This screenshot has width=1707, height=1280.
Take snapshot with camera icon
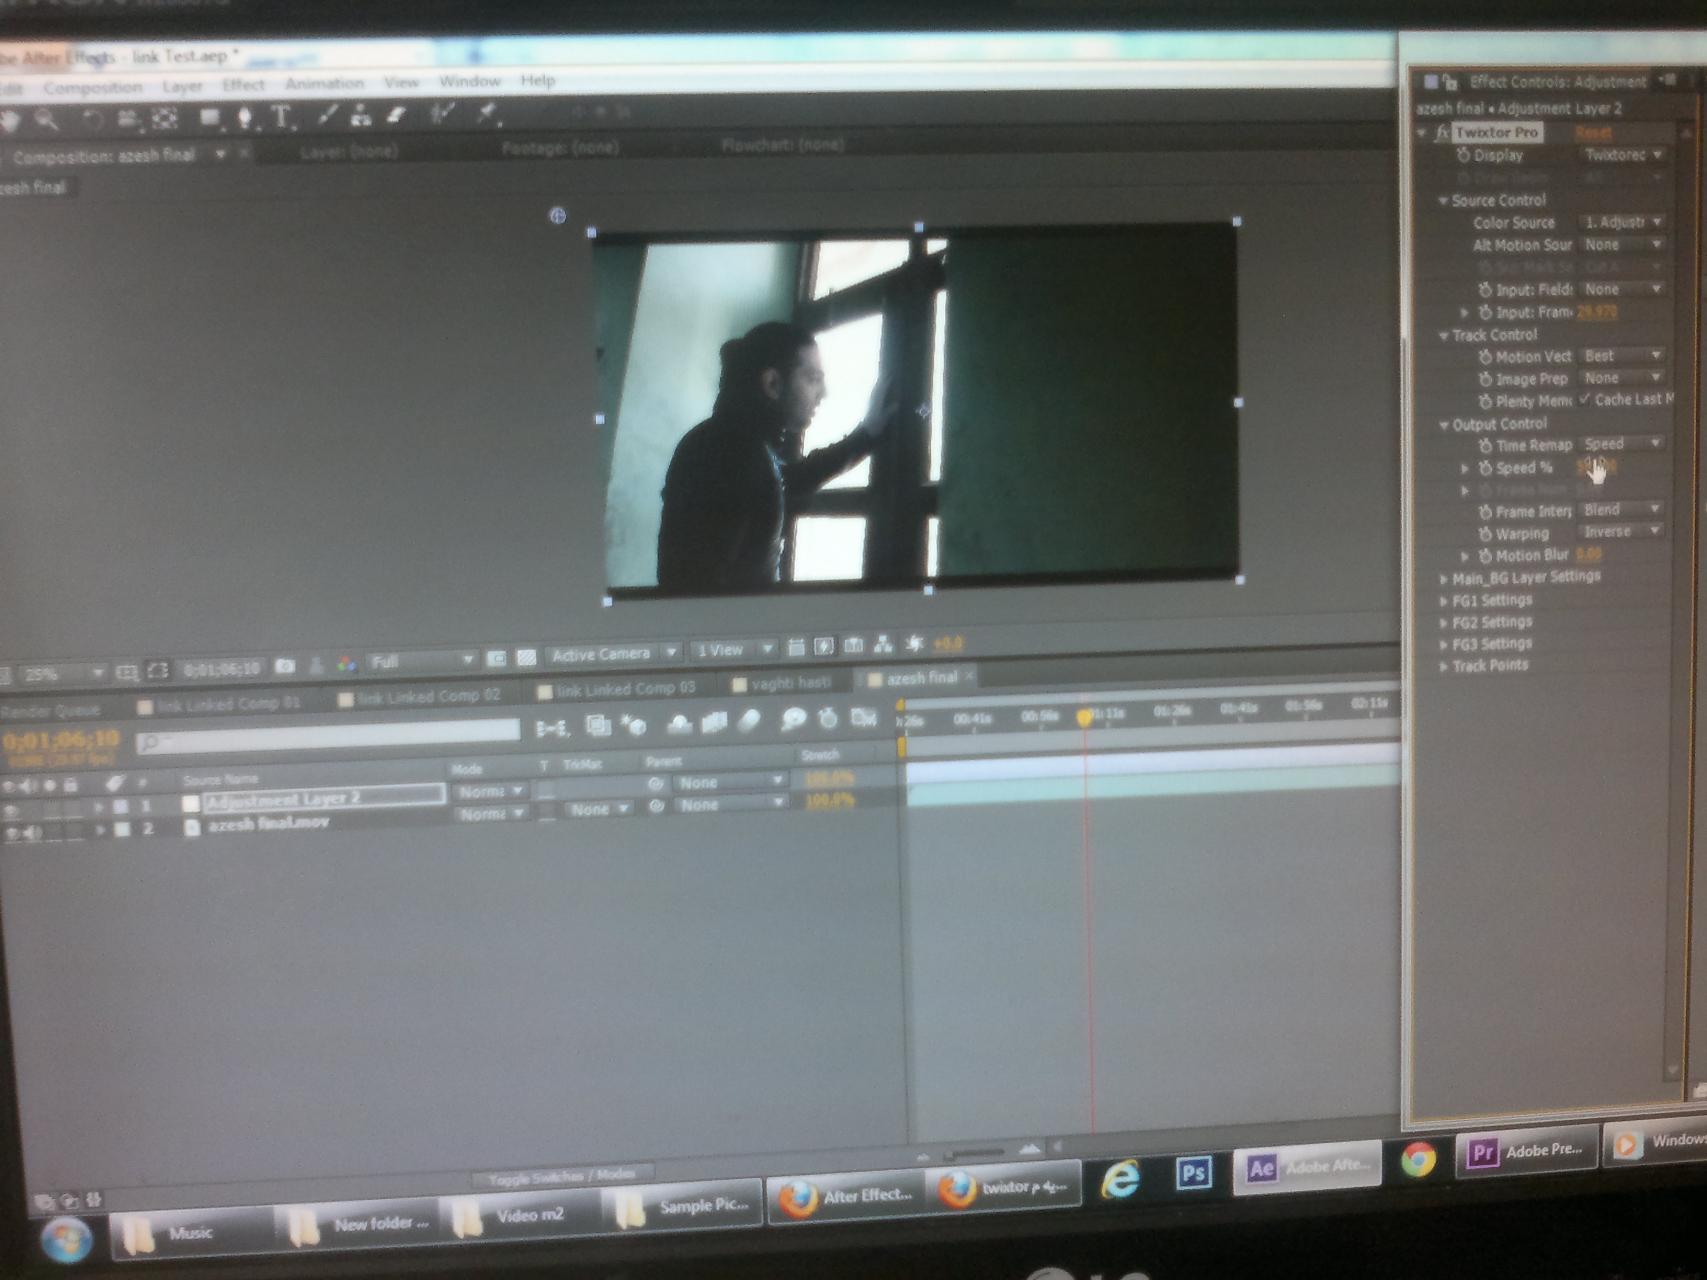[285, 666]
